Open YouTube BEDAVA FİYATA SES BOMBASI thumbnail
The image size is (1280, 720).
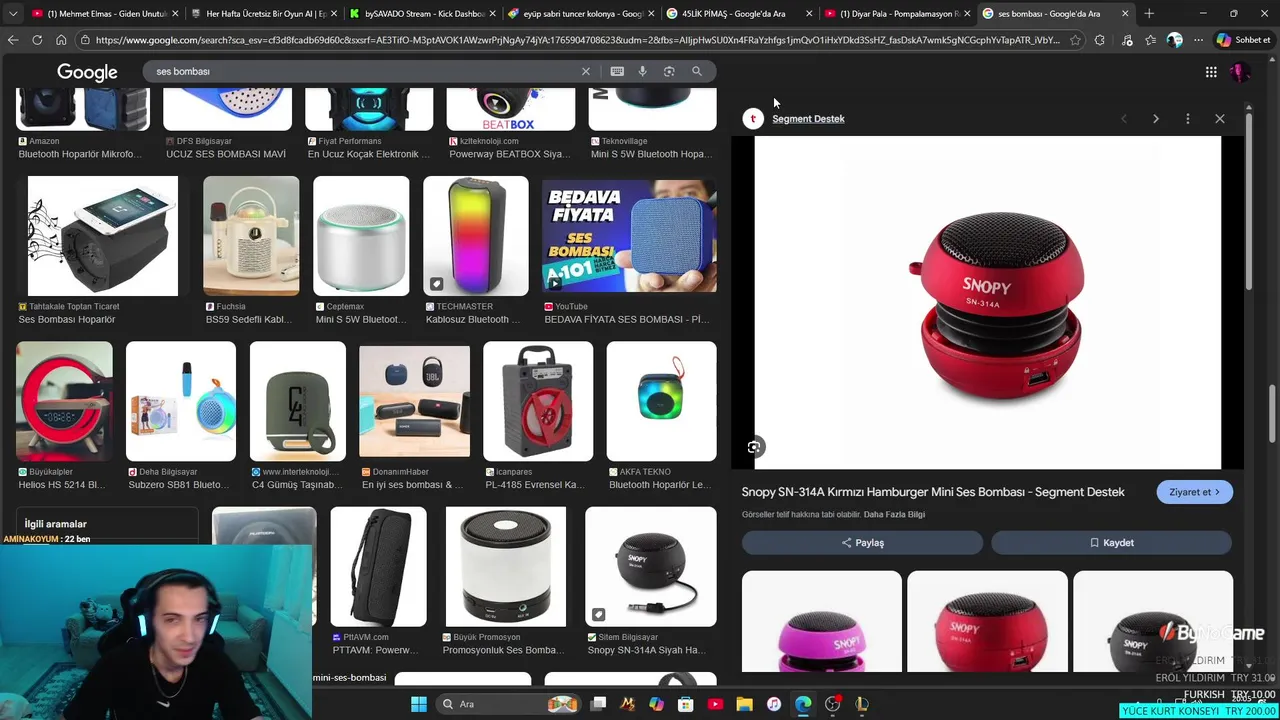tap(629, 236)
